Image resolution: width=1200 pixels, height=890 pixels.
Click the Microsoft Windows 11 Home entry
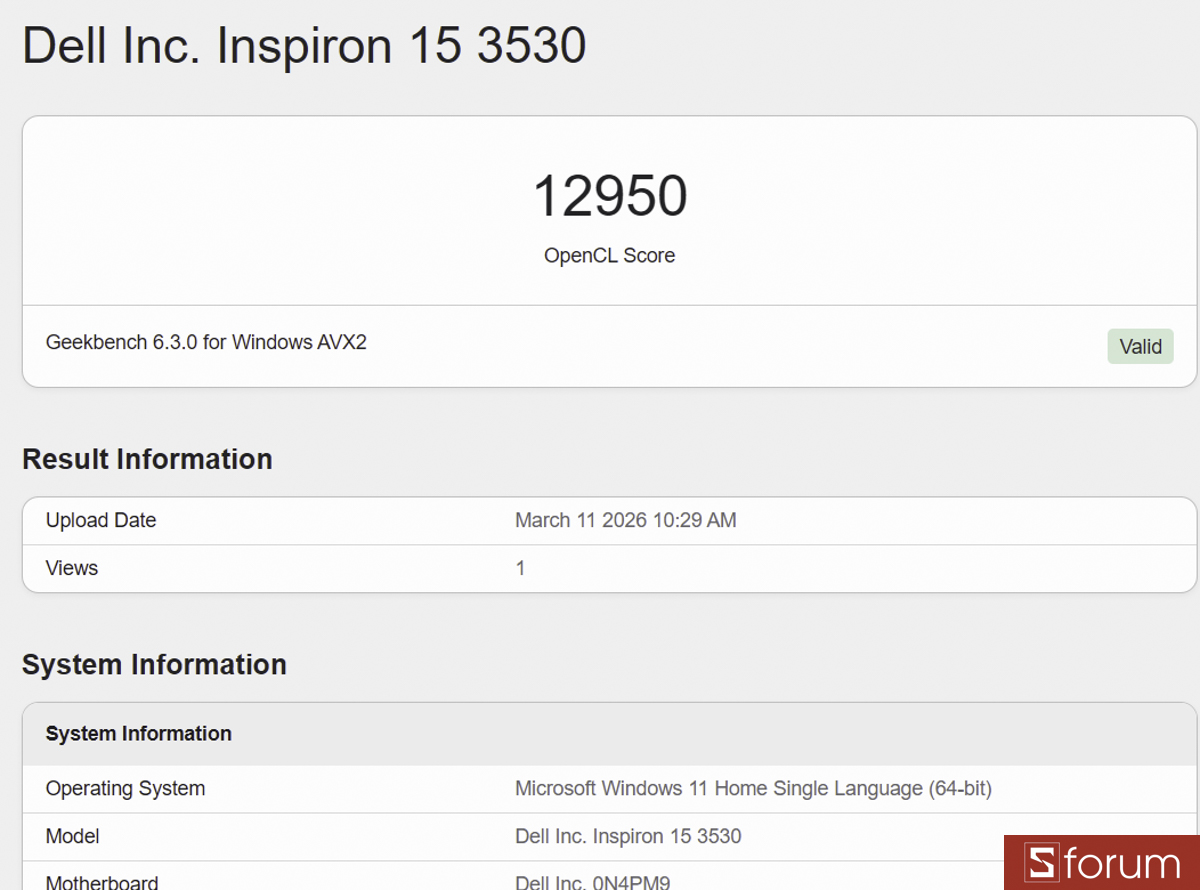(752, 788)
